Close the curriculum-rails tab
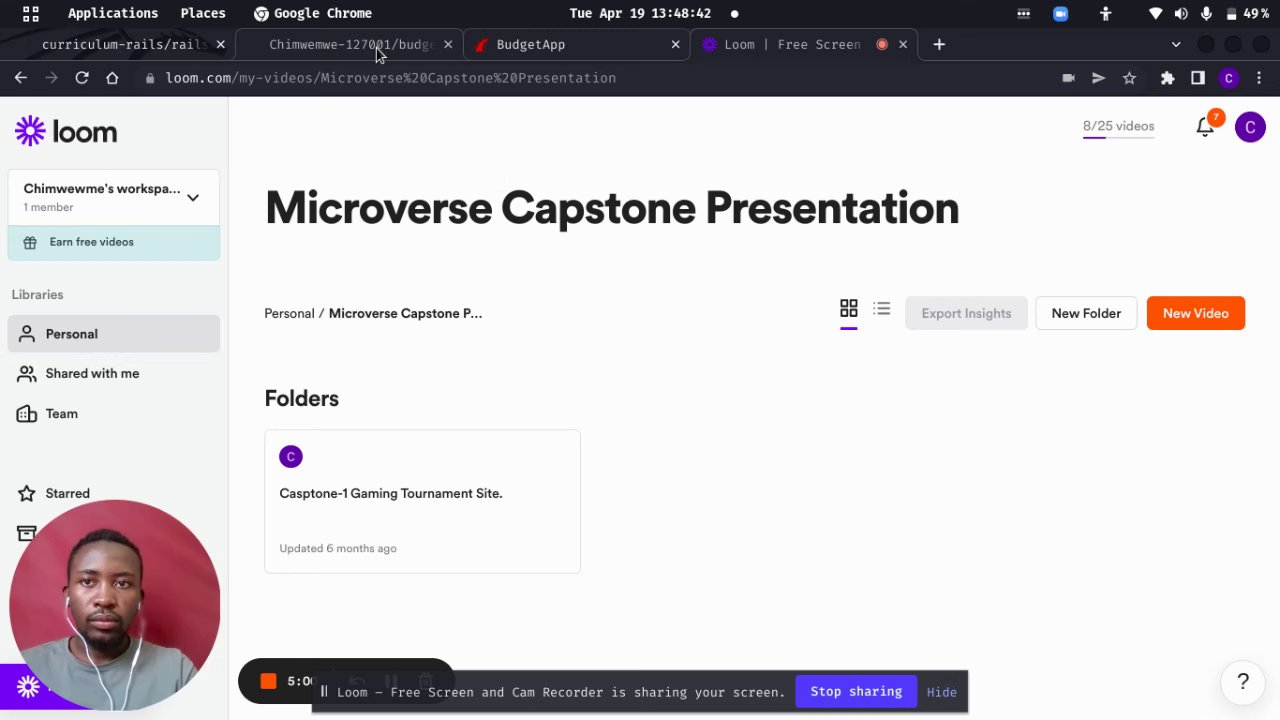 click(x=220, y=44)
